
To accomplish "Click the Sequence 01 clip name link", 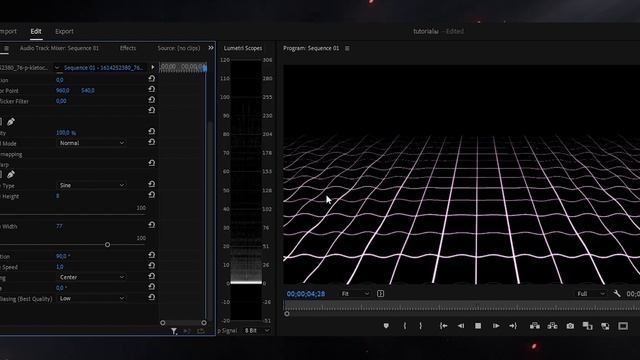I will point(103,67).
